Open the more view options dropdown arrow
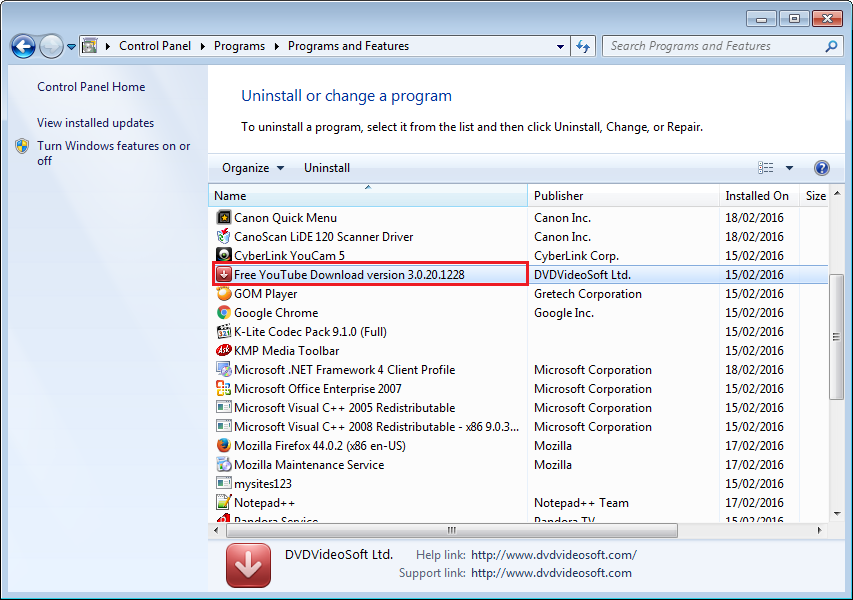Image resolution: width=853 pixels, height=600 pixels. pos(789,168)
